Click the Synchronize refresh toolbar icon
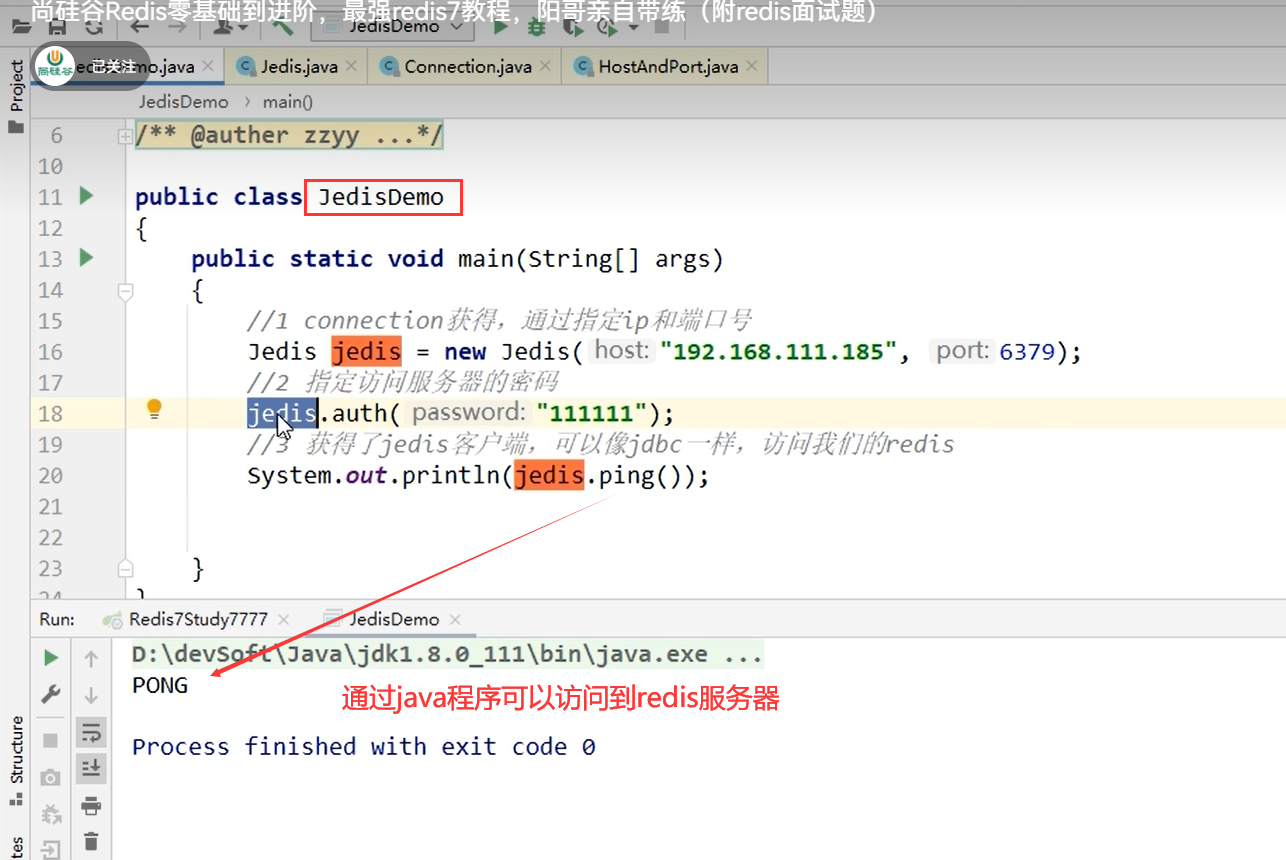The width and height of the screenshot is (1286, 860). 92,28
